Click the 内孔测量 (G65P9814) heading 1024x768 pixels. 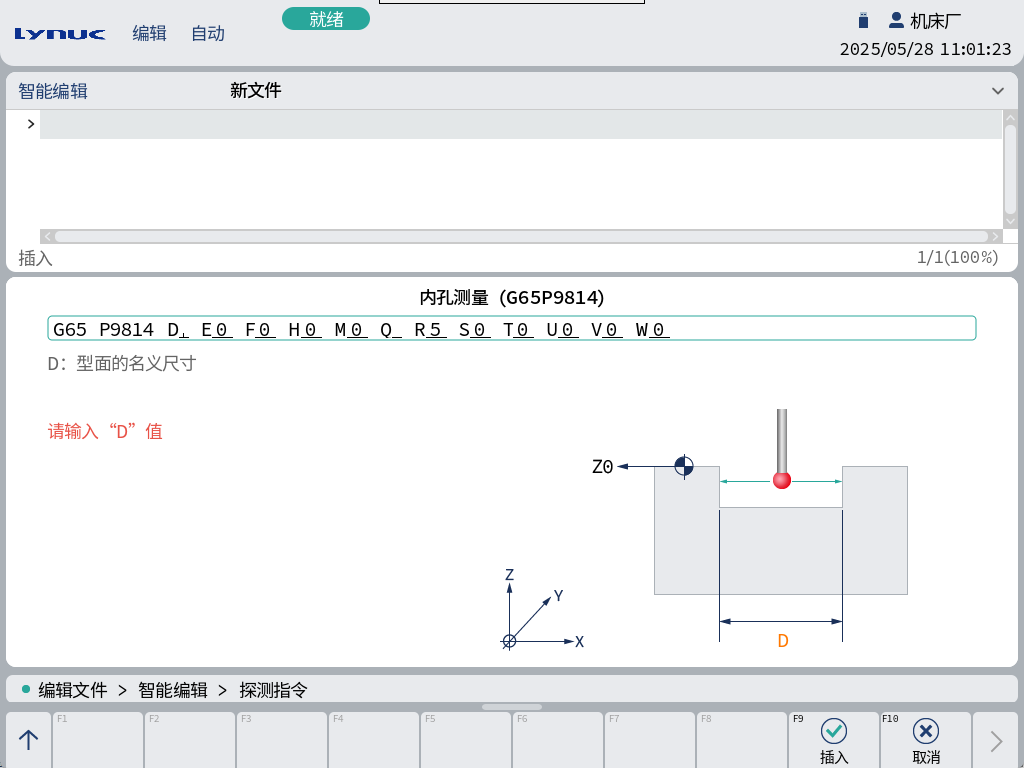[x=512, y=298]
